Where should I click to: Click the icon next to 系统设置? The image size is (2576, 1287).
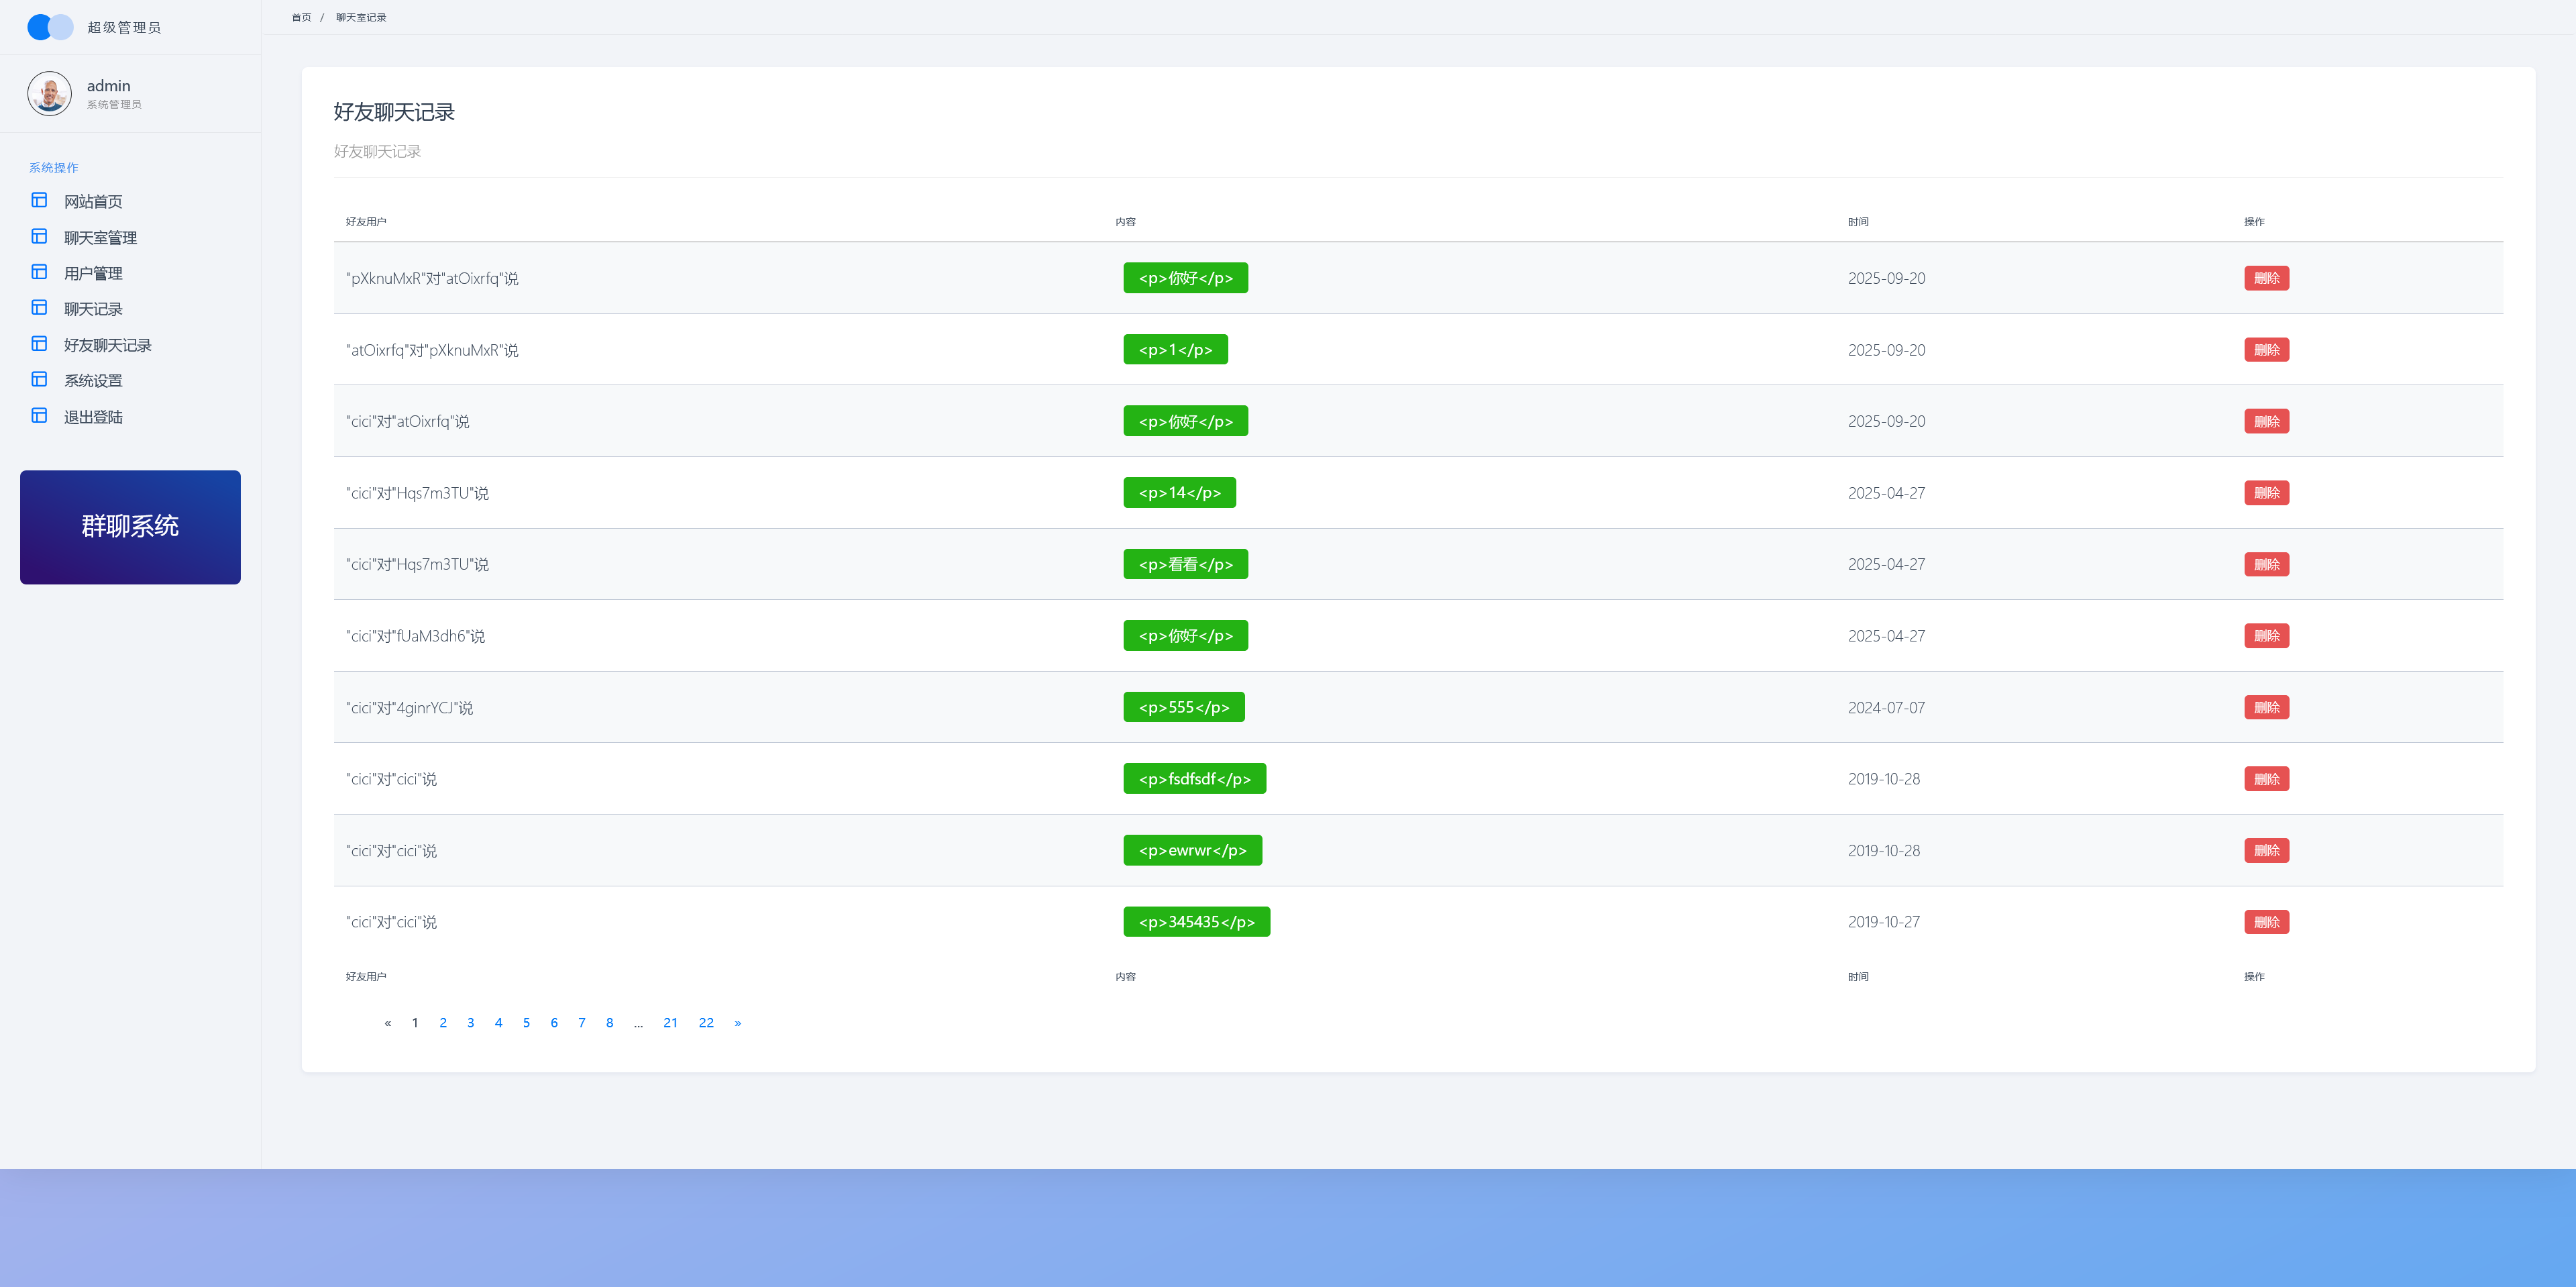pyautogui.click(x=39, y=380)
